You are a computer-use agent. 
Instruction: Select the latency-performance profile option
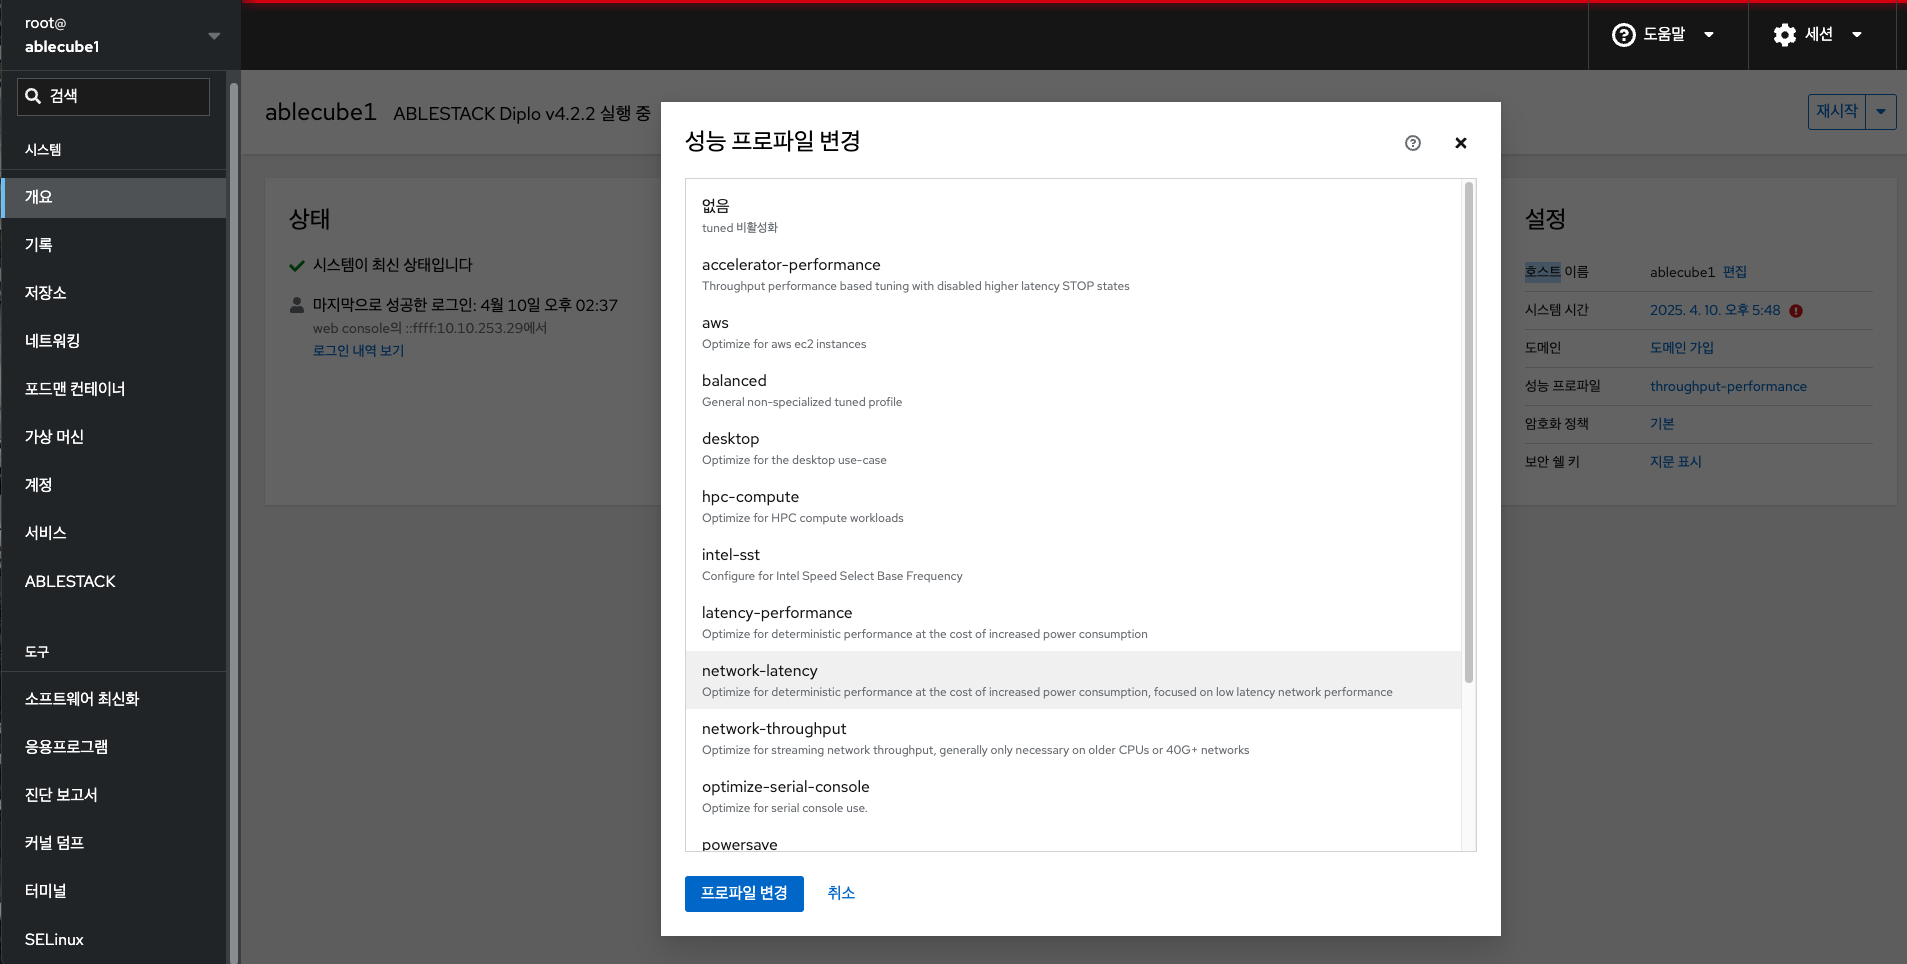coord(1072,622)
